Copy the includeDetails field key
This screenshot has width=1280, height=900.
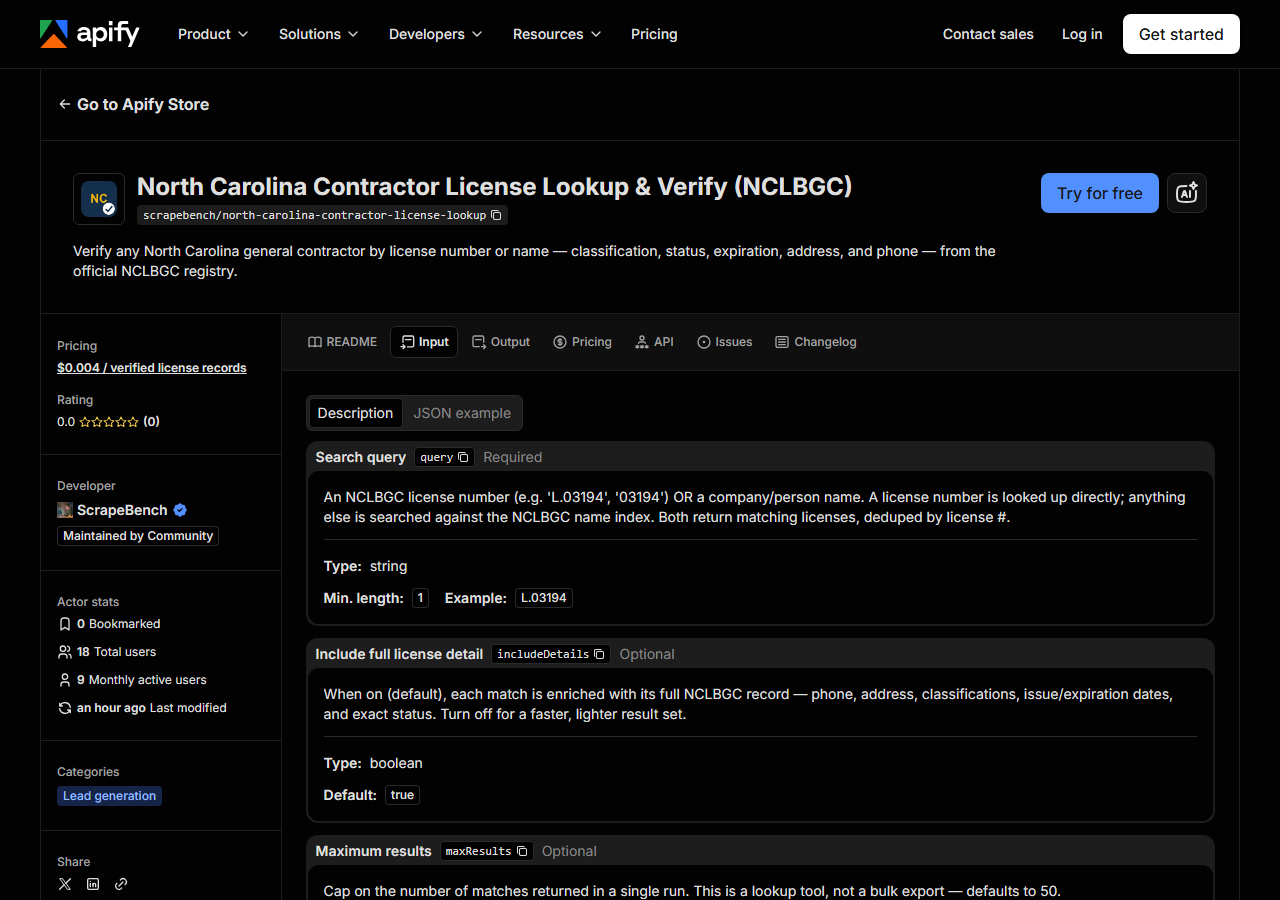coord(599,654)
